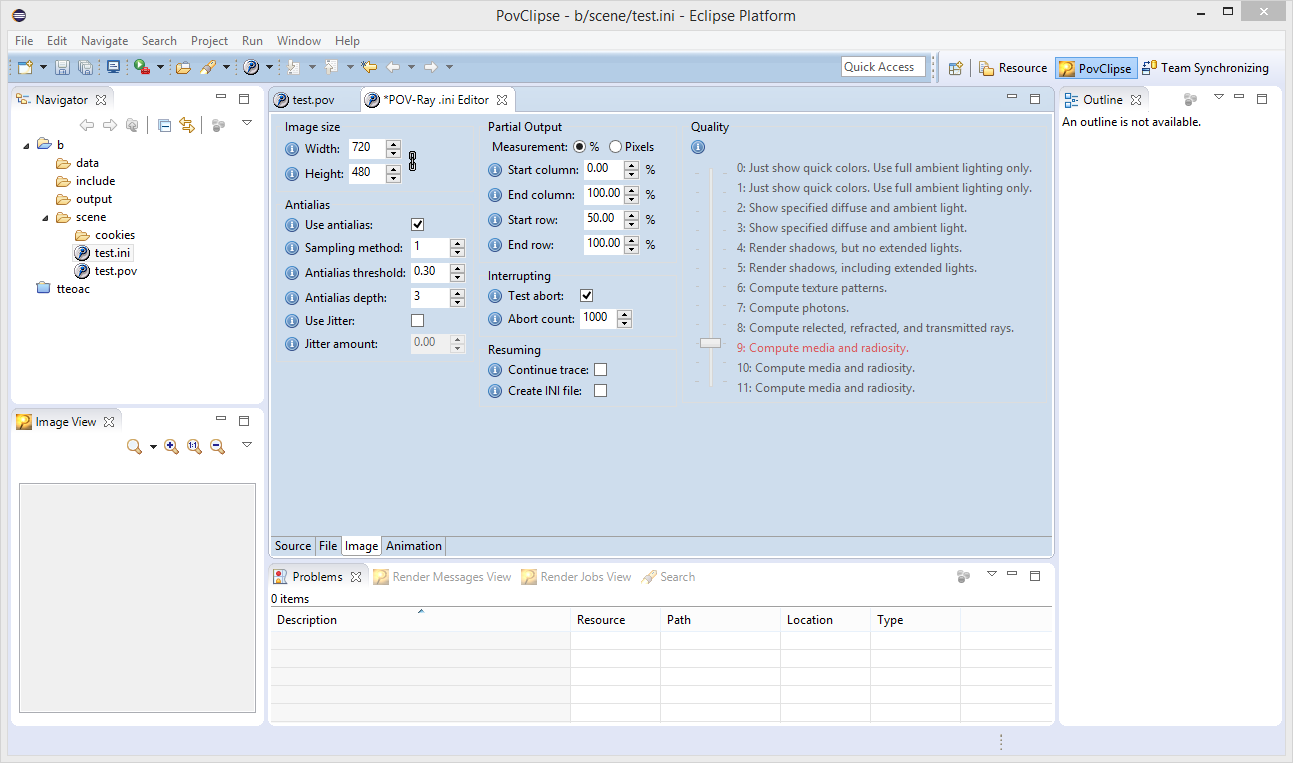The image size is (1293, 763).
Task: Switch to the Resource perspective
Action: tap(1012, 68)
